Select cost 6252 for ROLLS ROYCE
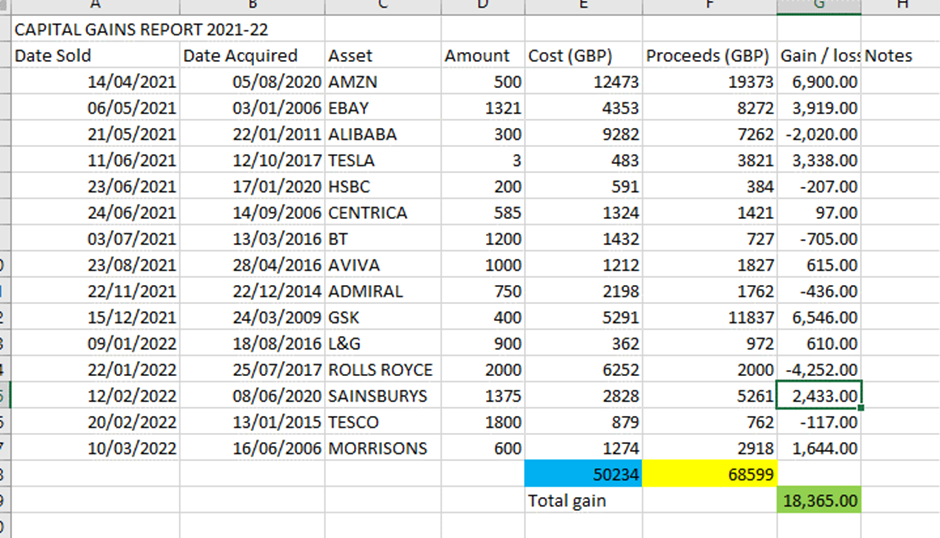Image resolution: width=940 pixels, height=538 pixels. [x=583, y=369]
